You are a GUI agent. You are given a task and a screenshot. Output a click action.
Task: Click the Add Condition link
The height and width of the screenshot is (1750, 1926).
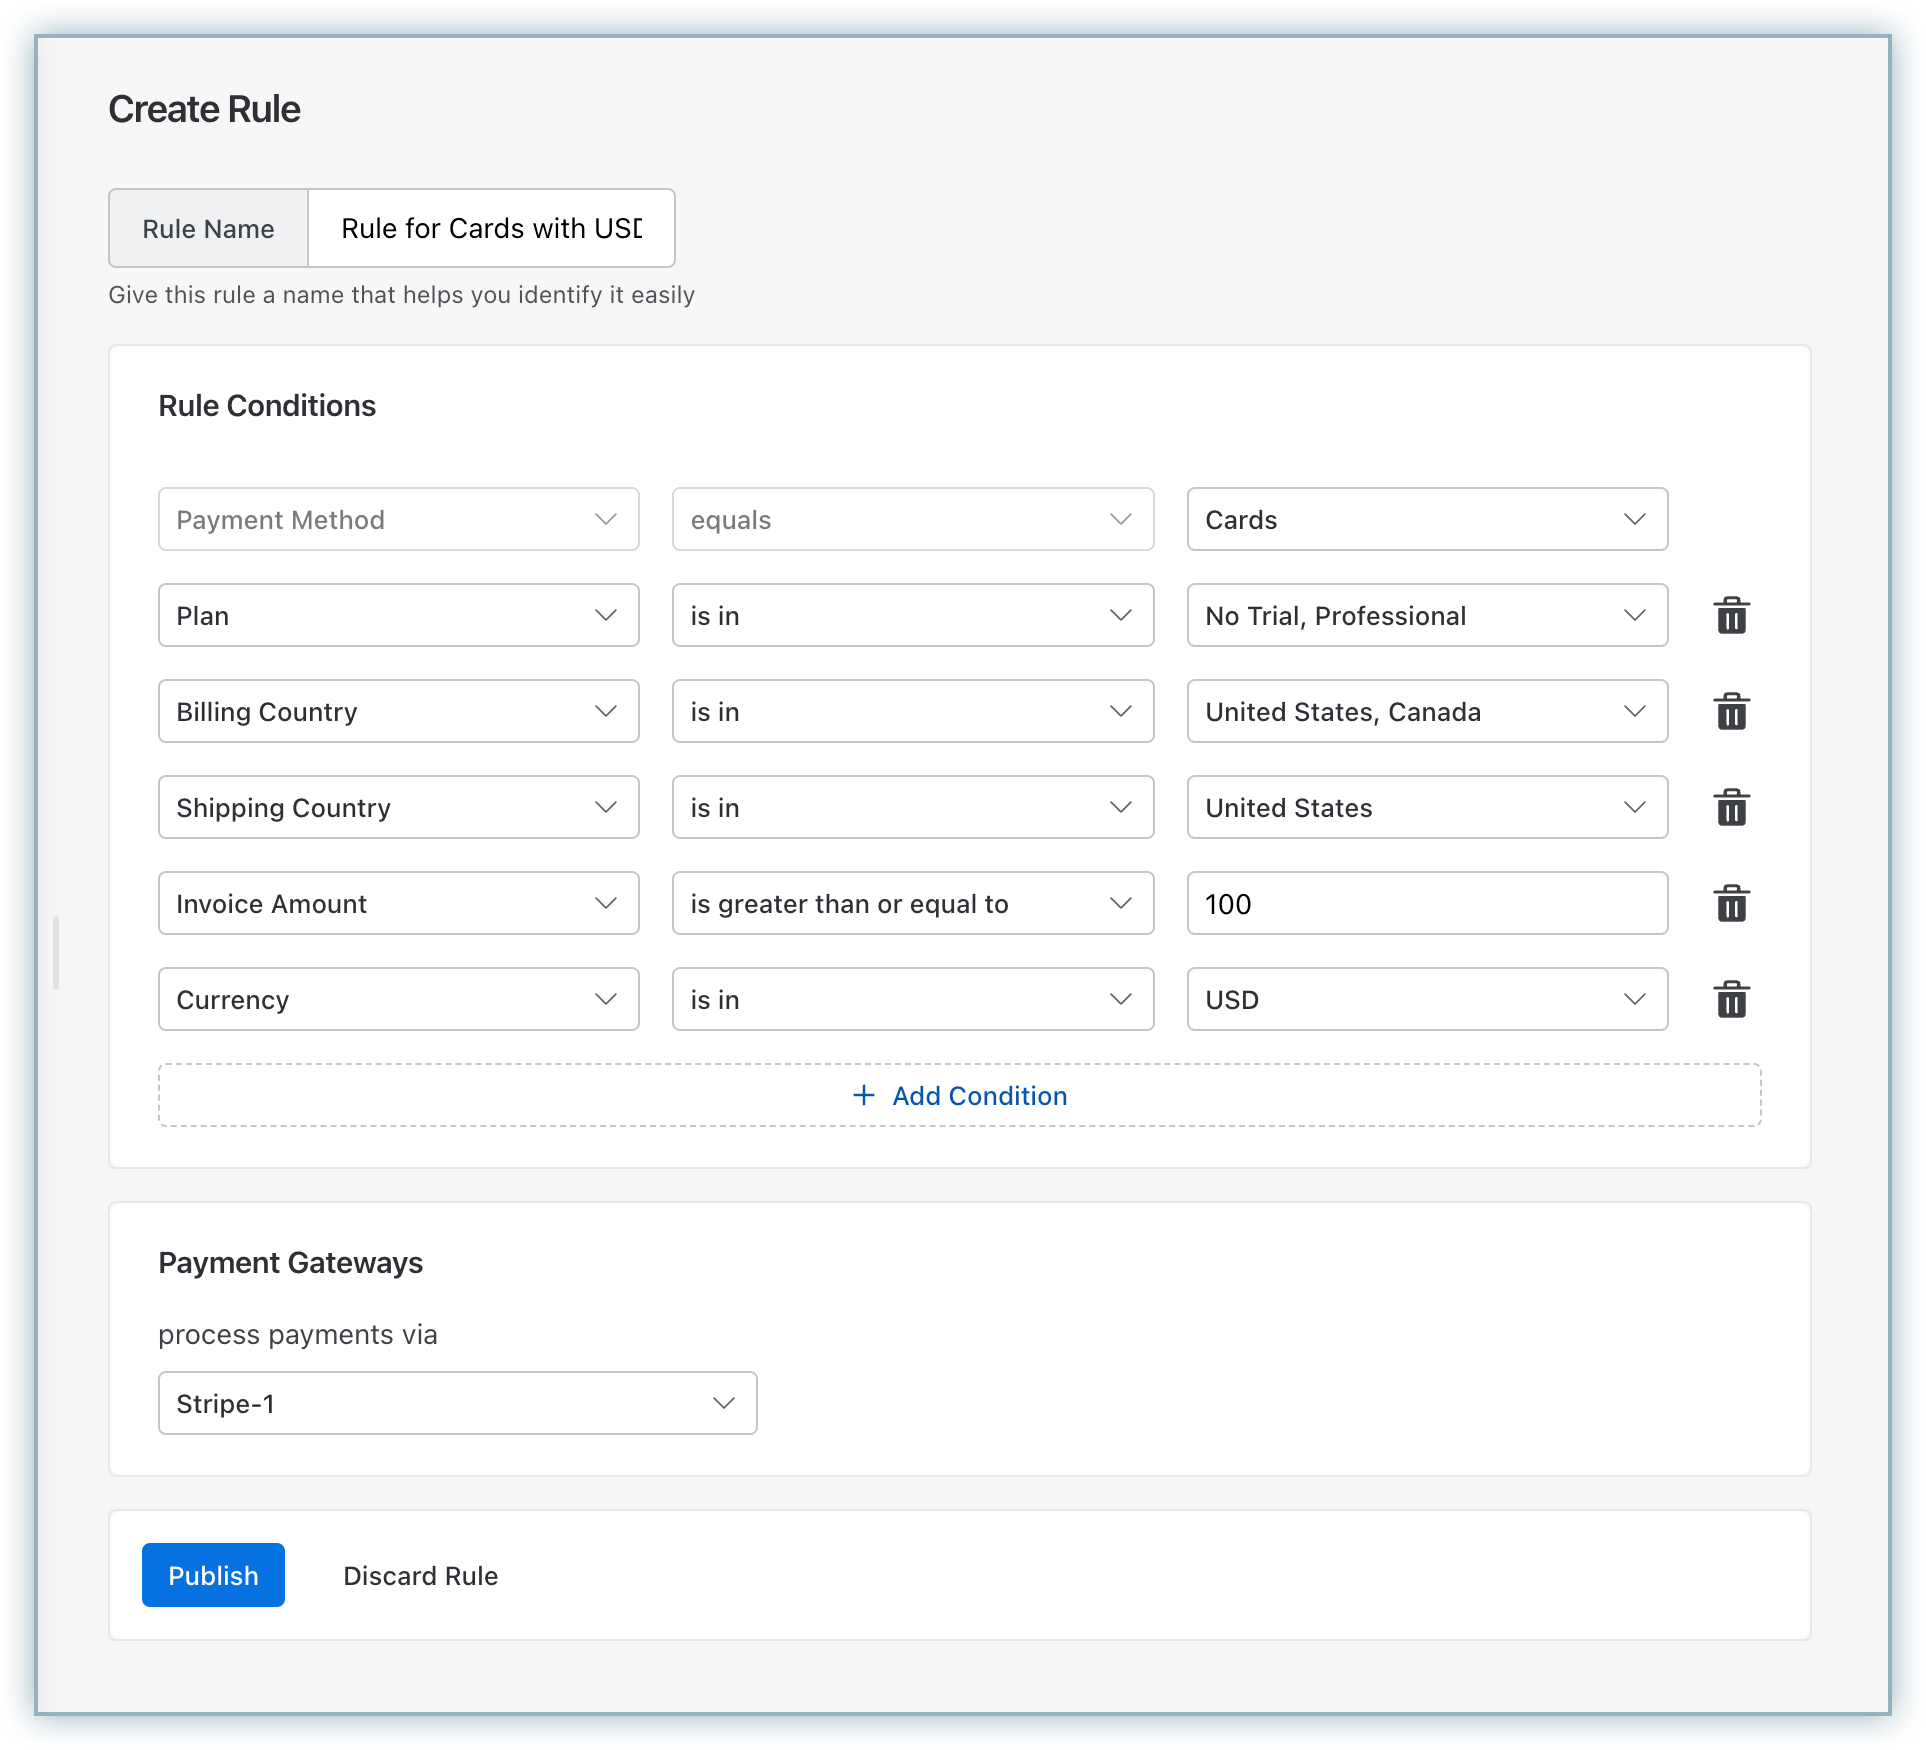(979, 1096)
